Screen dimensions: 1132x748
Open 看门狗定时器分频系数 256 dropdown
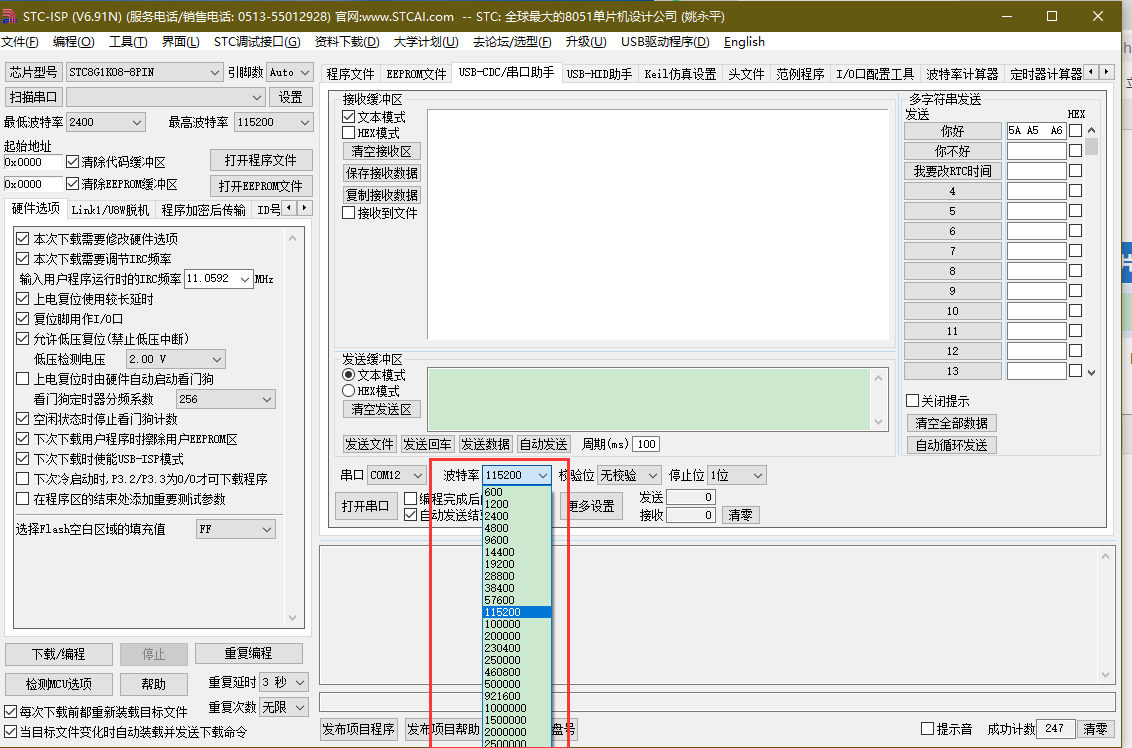tap(226, 399)
